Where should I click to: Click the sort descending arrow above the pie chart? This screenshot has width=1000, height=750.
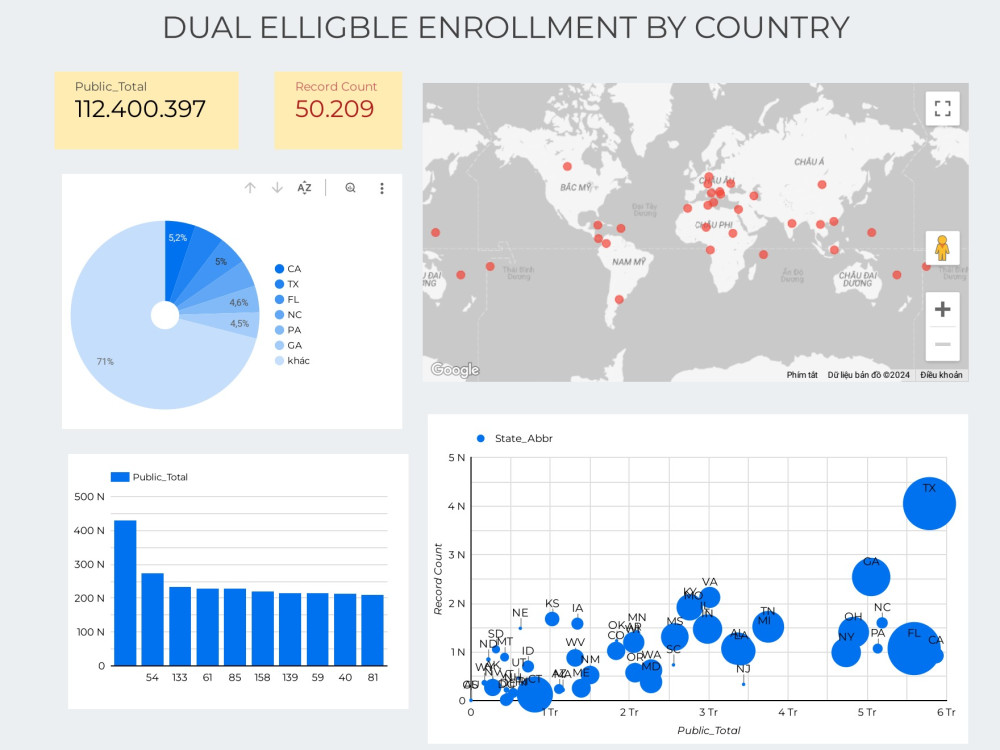pos(277,187)
